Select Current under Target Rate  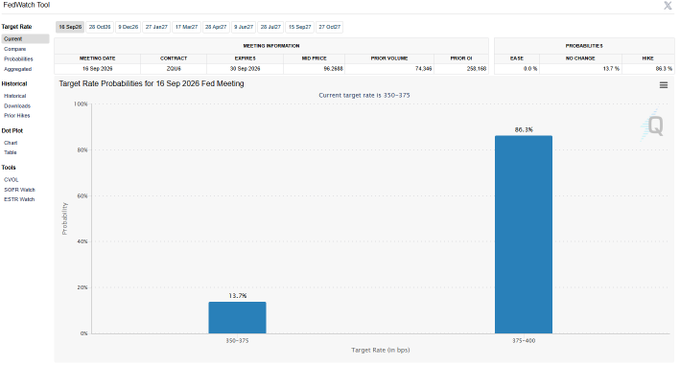click(x=25, y=39)
